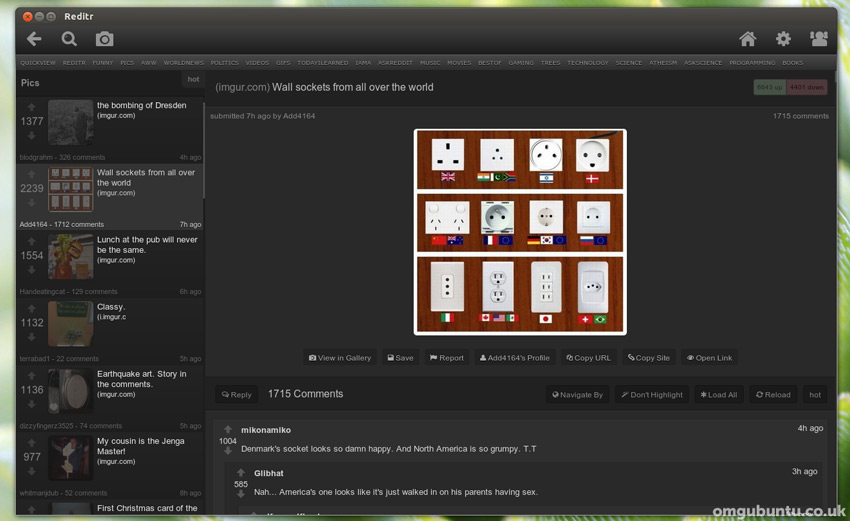Screen dimensions: 850x521
Task: Click the View in Gallery button
Action: [340, 358]
